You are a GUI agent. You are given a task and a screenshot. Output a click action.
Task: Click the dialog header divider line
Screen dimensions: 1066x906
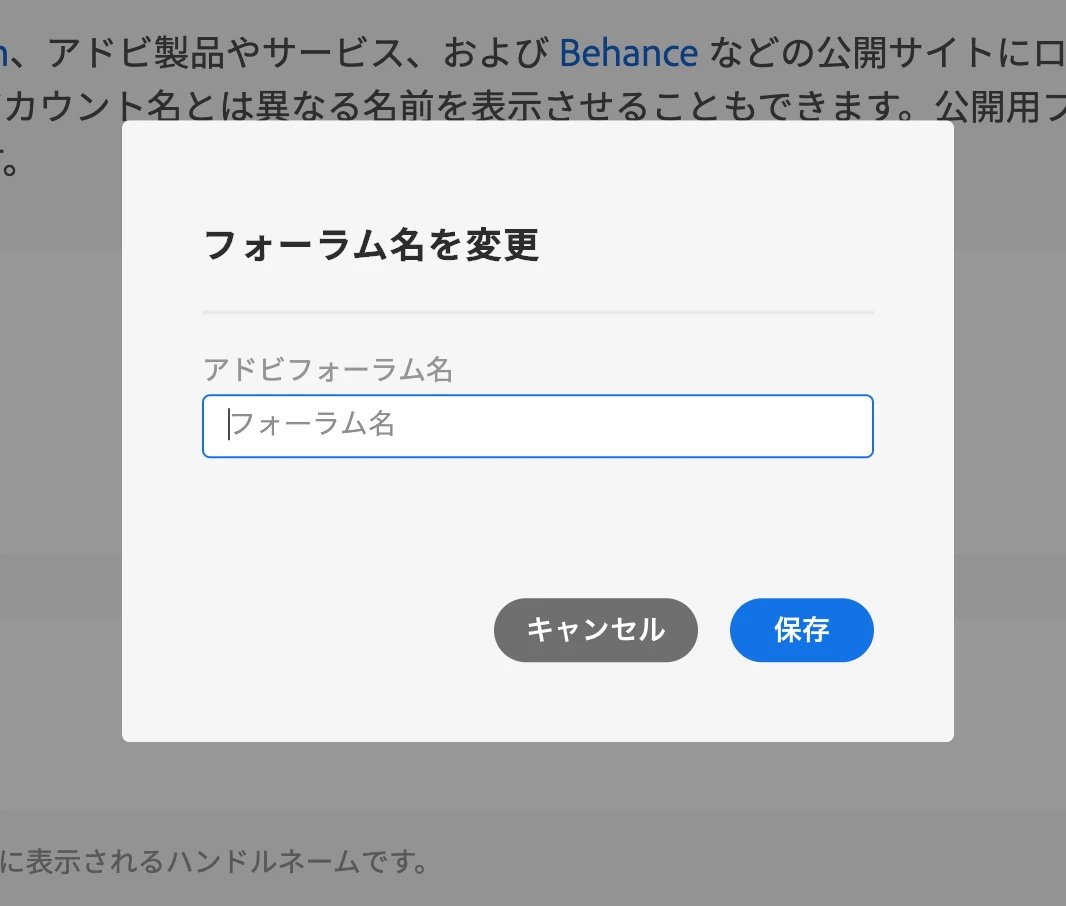click(538, 310)
